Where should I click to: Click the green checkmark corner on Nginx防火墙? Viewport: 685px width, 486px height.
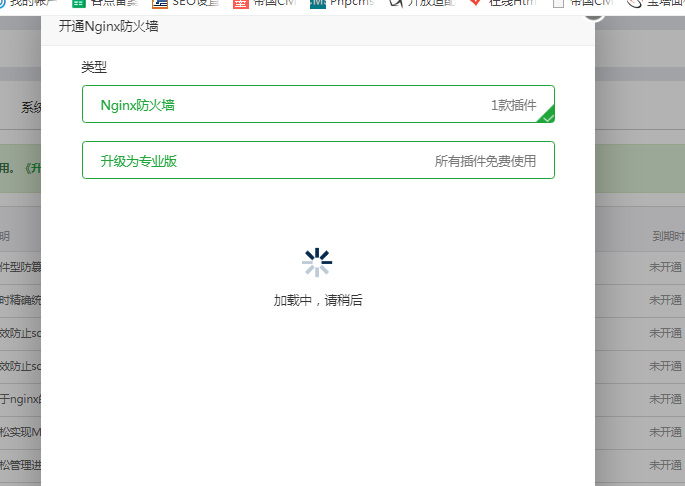[546, 115]
